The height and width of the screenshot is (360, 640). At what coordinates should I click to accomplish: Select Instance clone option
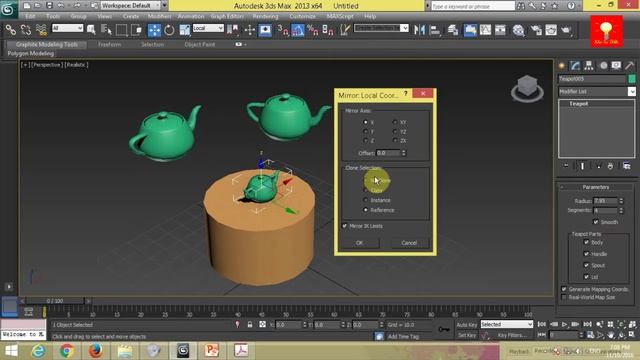(x=366, y=200)
